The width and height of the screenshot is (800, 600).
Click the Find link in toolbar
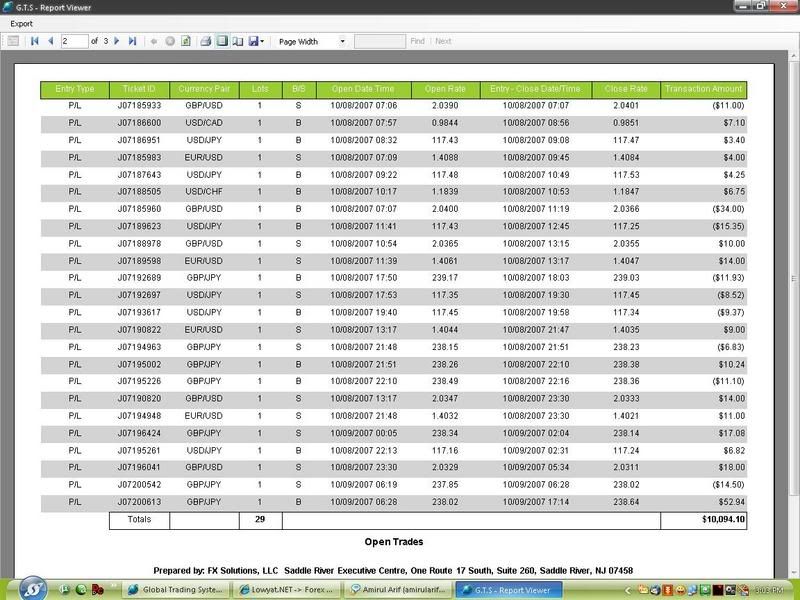[x=417, y=41]
